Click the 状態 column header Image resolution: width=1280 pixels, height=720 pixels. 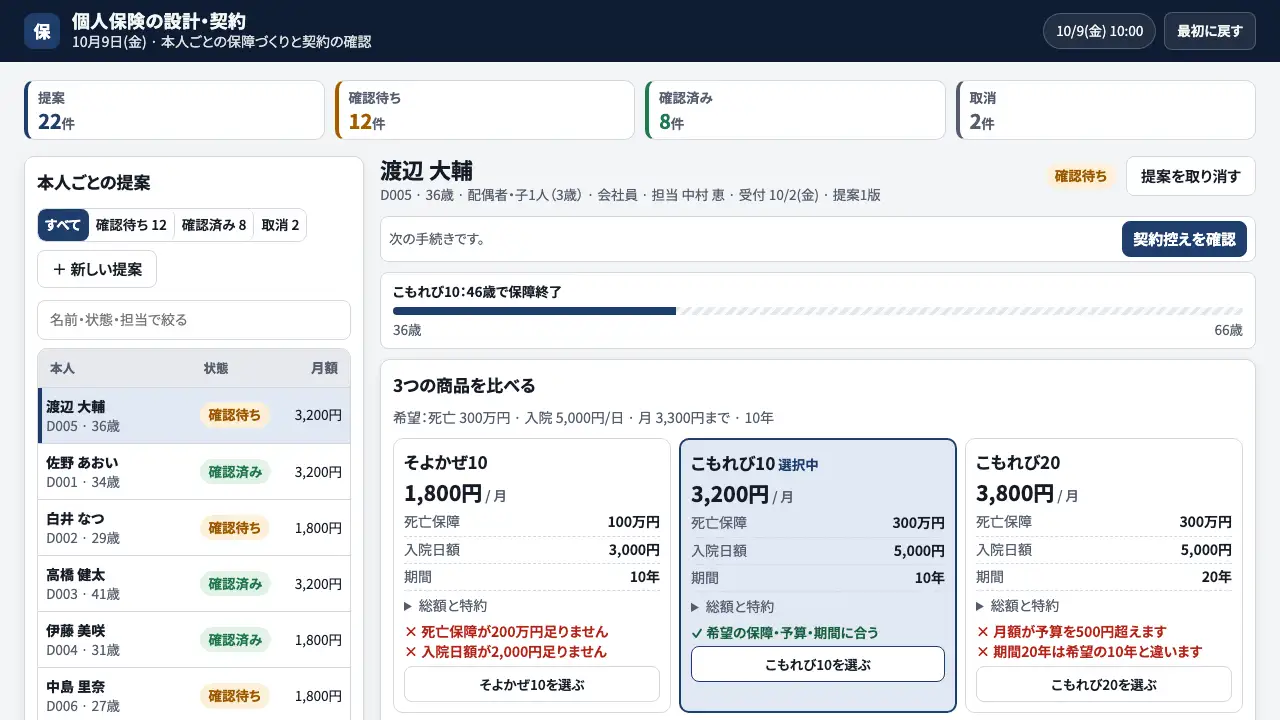(216, 368)
